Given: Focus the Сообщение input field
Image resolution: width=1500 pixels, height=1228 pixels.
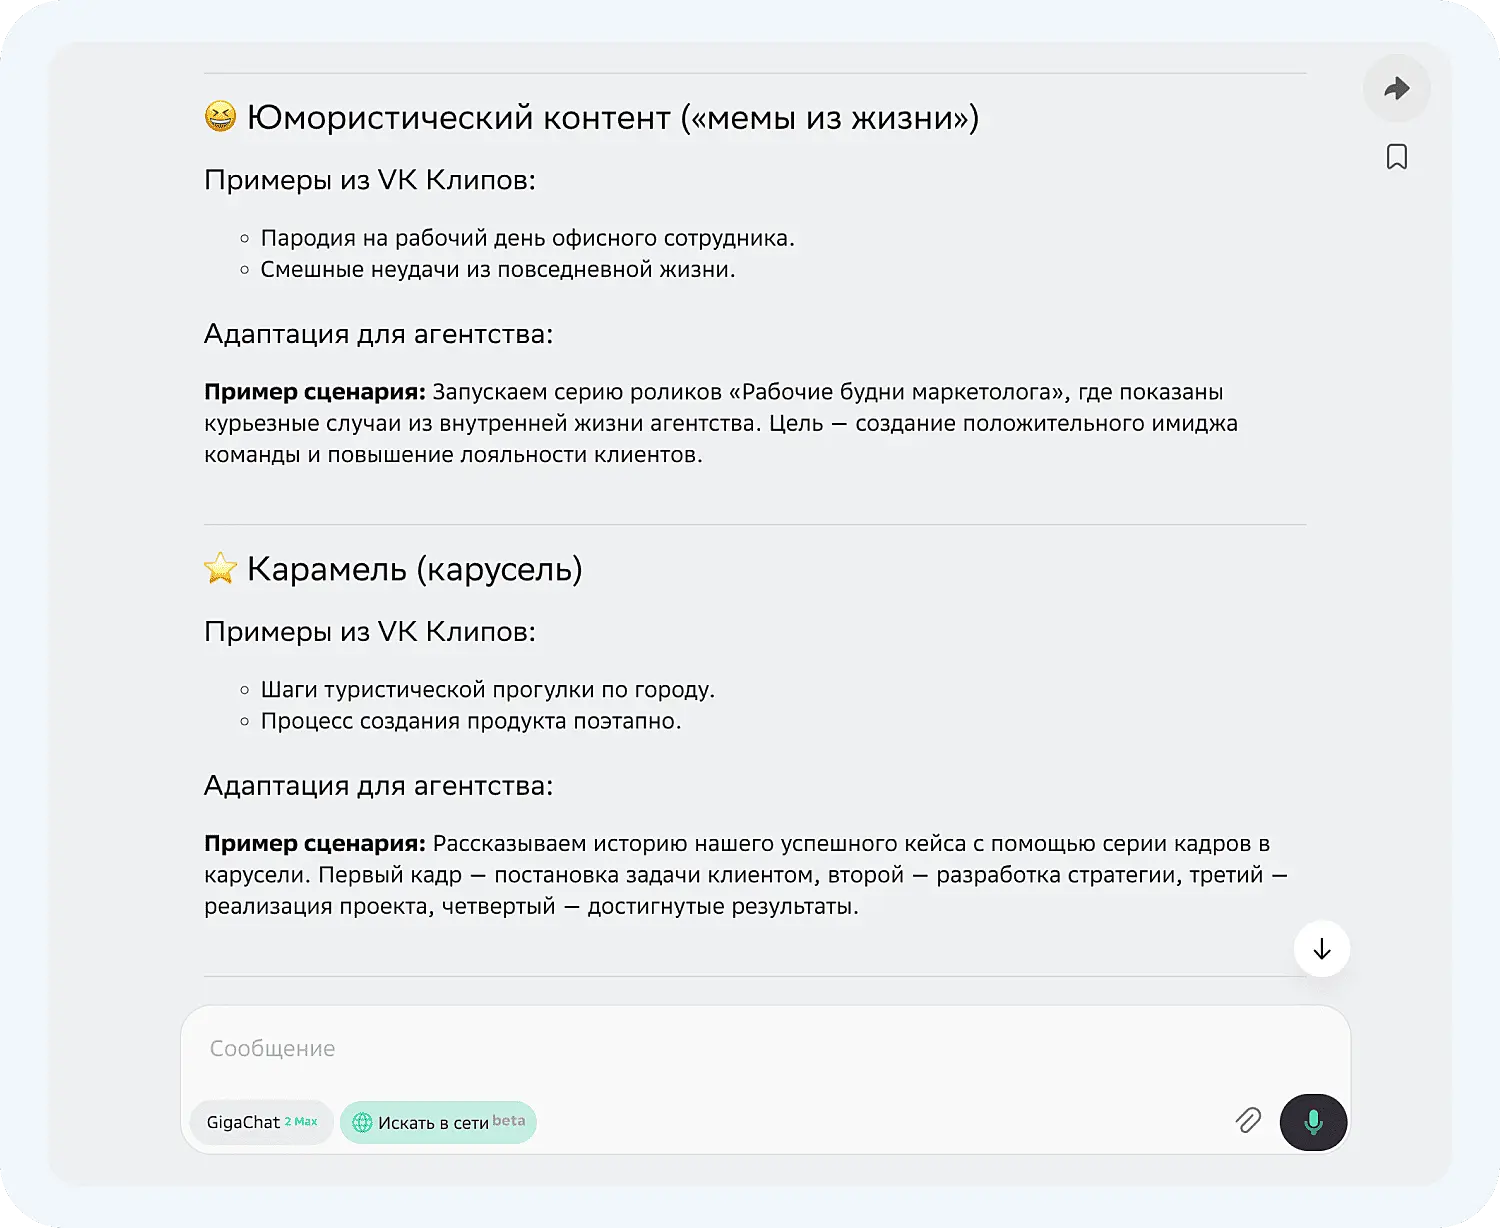Looking at the screenshot, I should click(x=700, y=1048).
